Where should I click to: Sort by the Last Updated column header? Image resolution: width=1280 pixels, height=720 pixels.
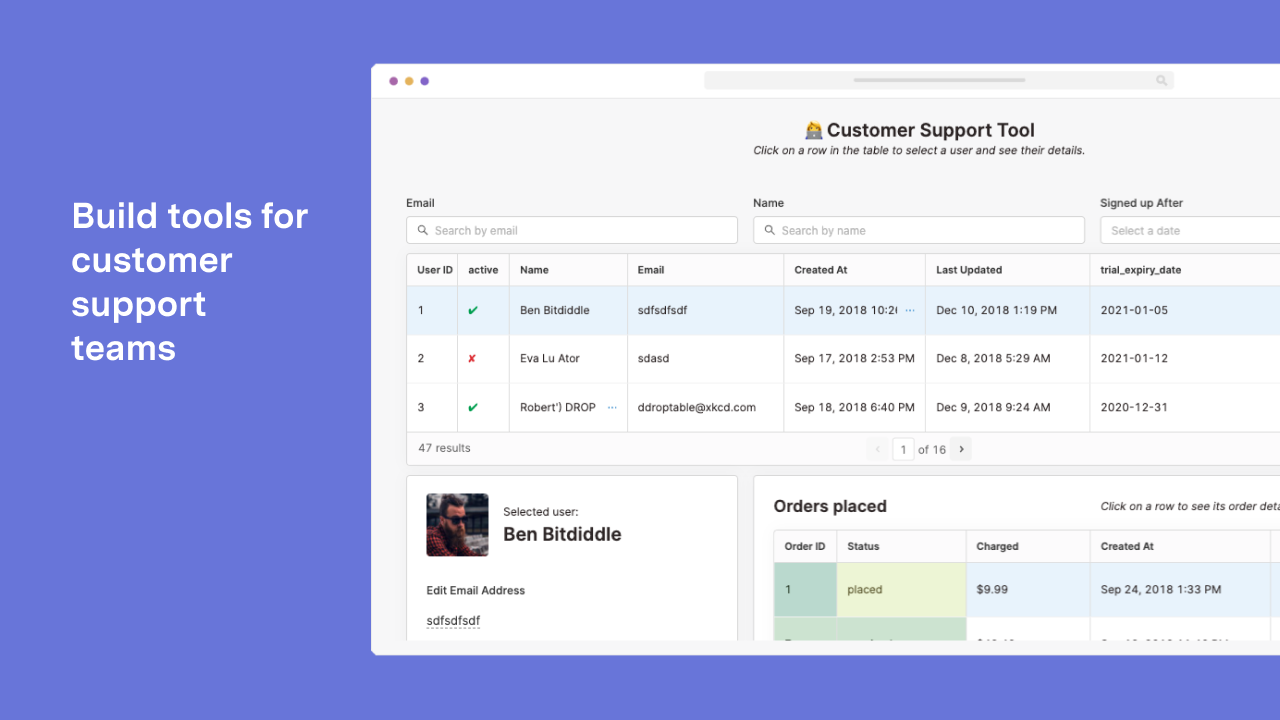(968, 270)
